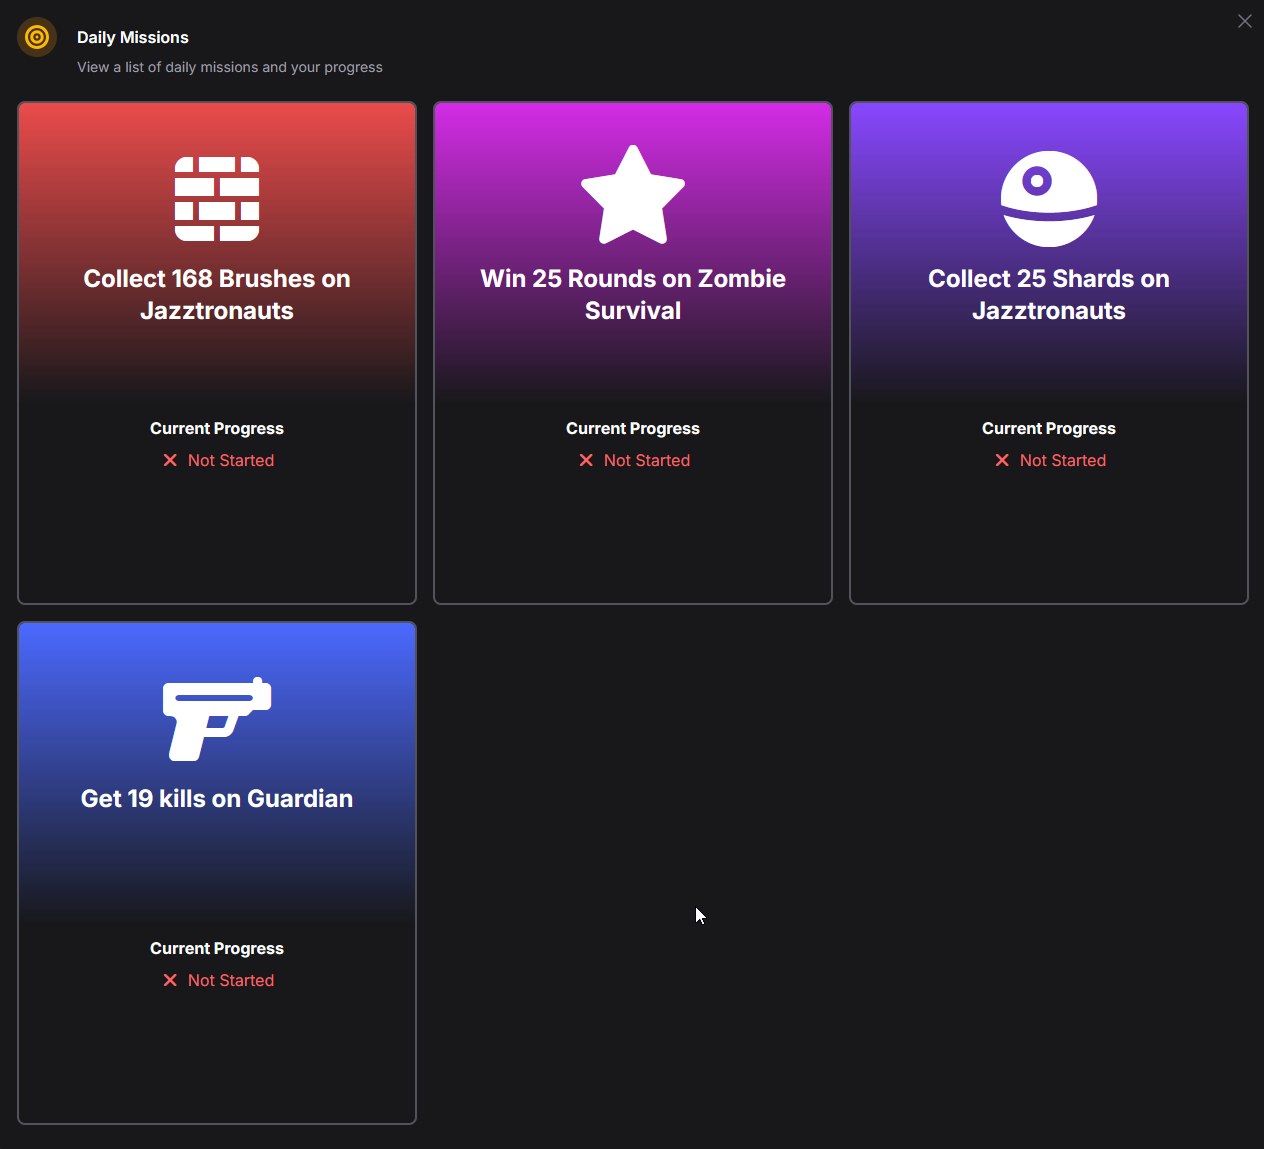Click the red X on Guardian mission status

170,980
